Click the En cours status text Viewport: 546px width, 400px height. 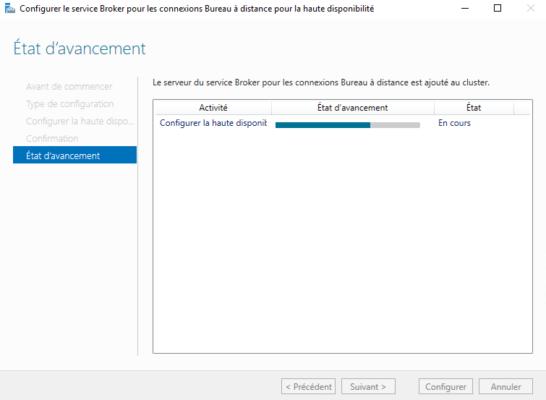454,123
